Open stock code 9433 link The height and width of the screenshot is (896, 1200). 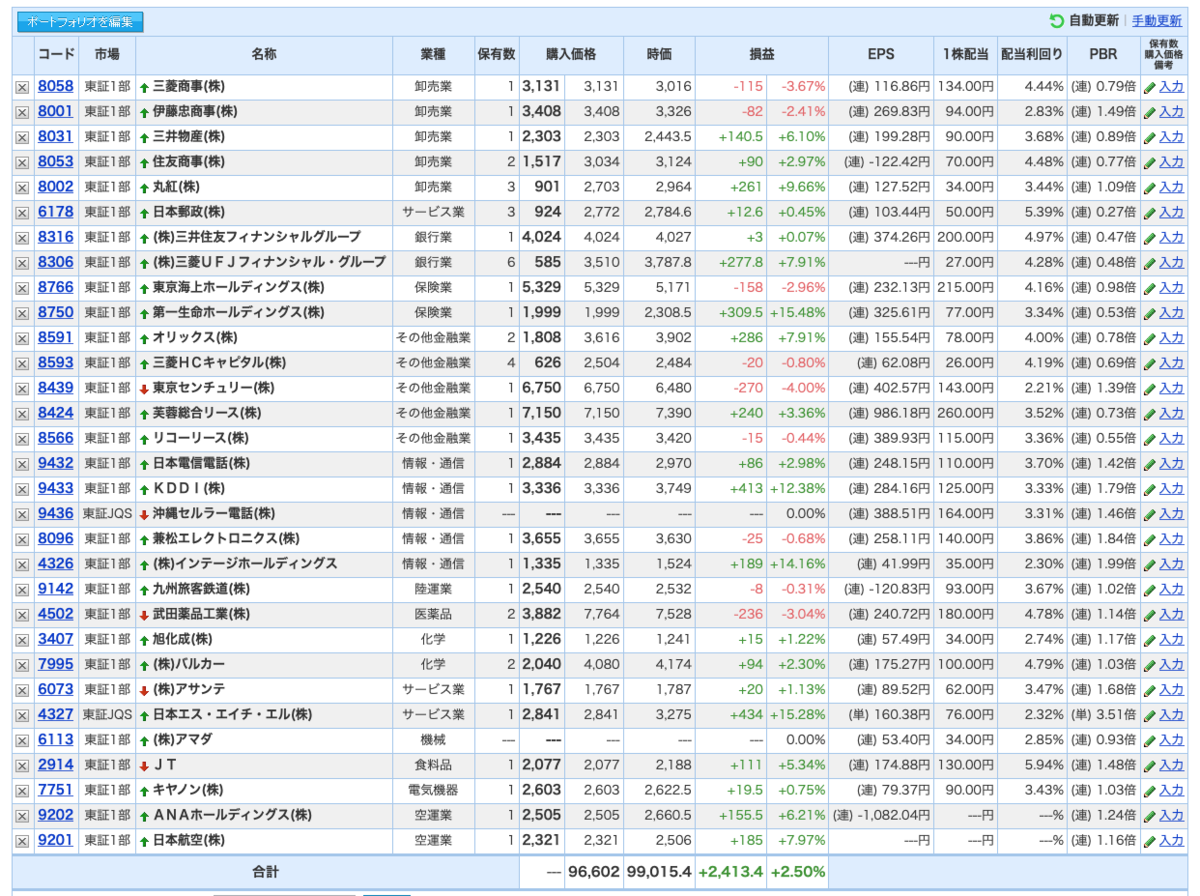pyautogui.click(x=56, y=488)
